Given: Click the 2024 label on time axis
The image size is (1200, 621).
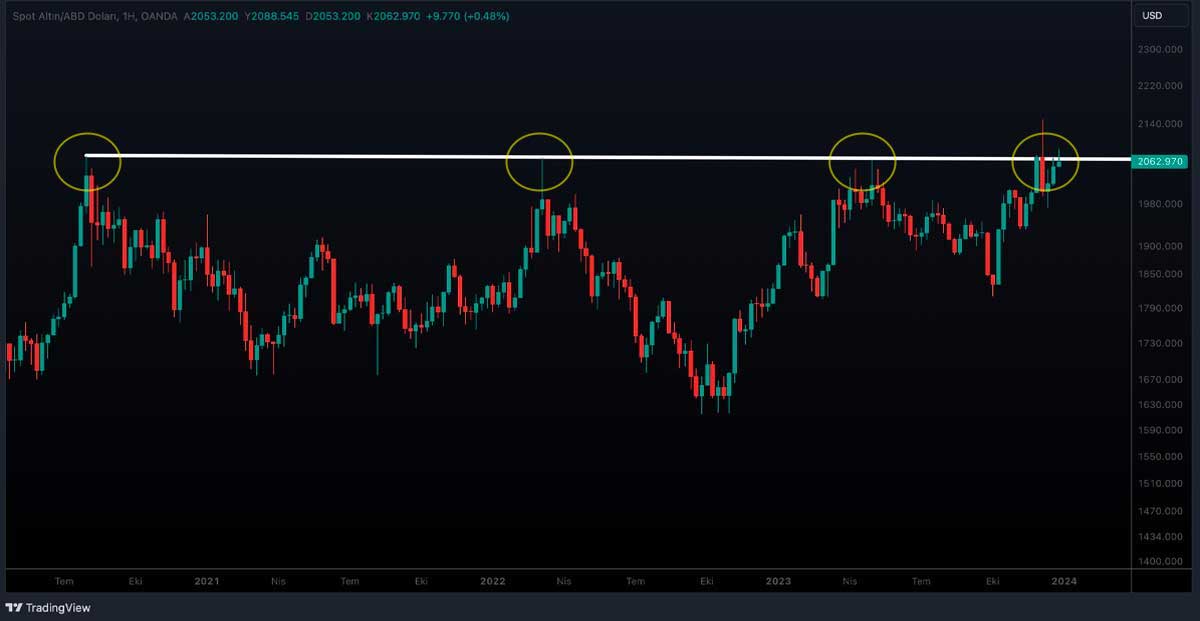Looking at the screenshot, I should [x=1064, y=581].
